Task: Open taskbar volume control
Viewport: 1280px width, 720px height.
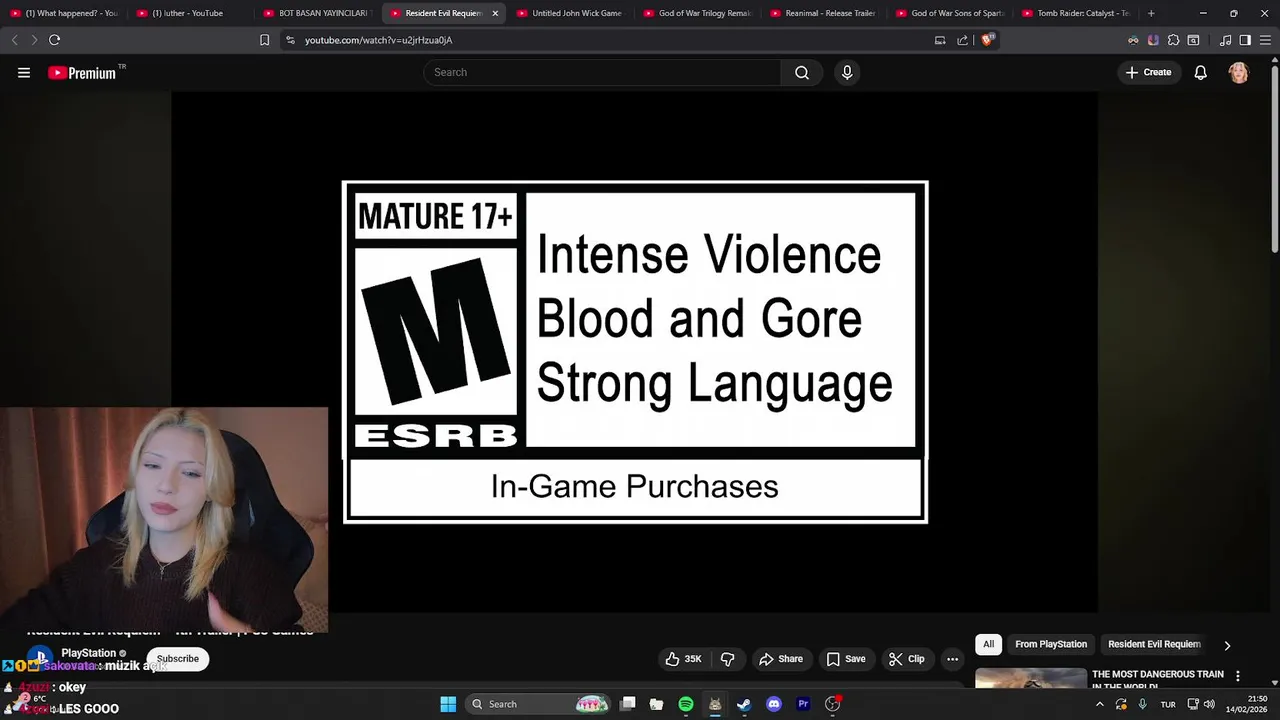Action: 1209,704
